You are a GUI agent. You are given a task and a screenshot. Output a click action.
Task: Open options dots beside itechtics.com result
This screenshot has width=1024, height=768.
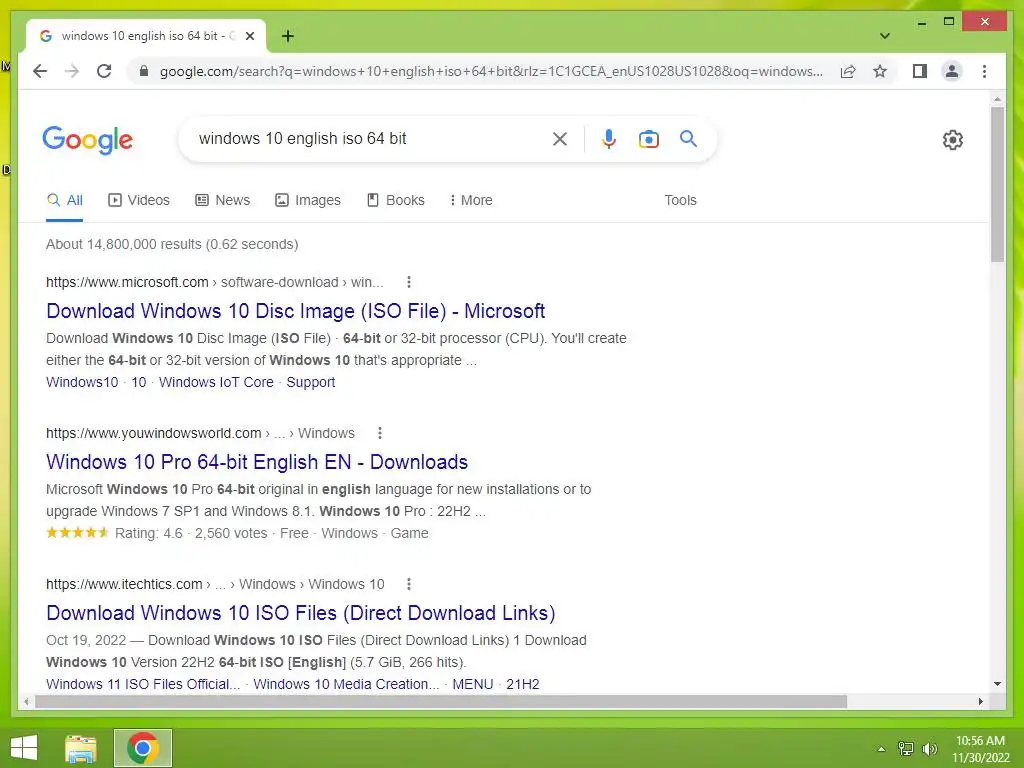click(x=409, y=584)
